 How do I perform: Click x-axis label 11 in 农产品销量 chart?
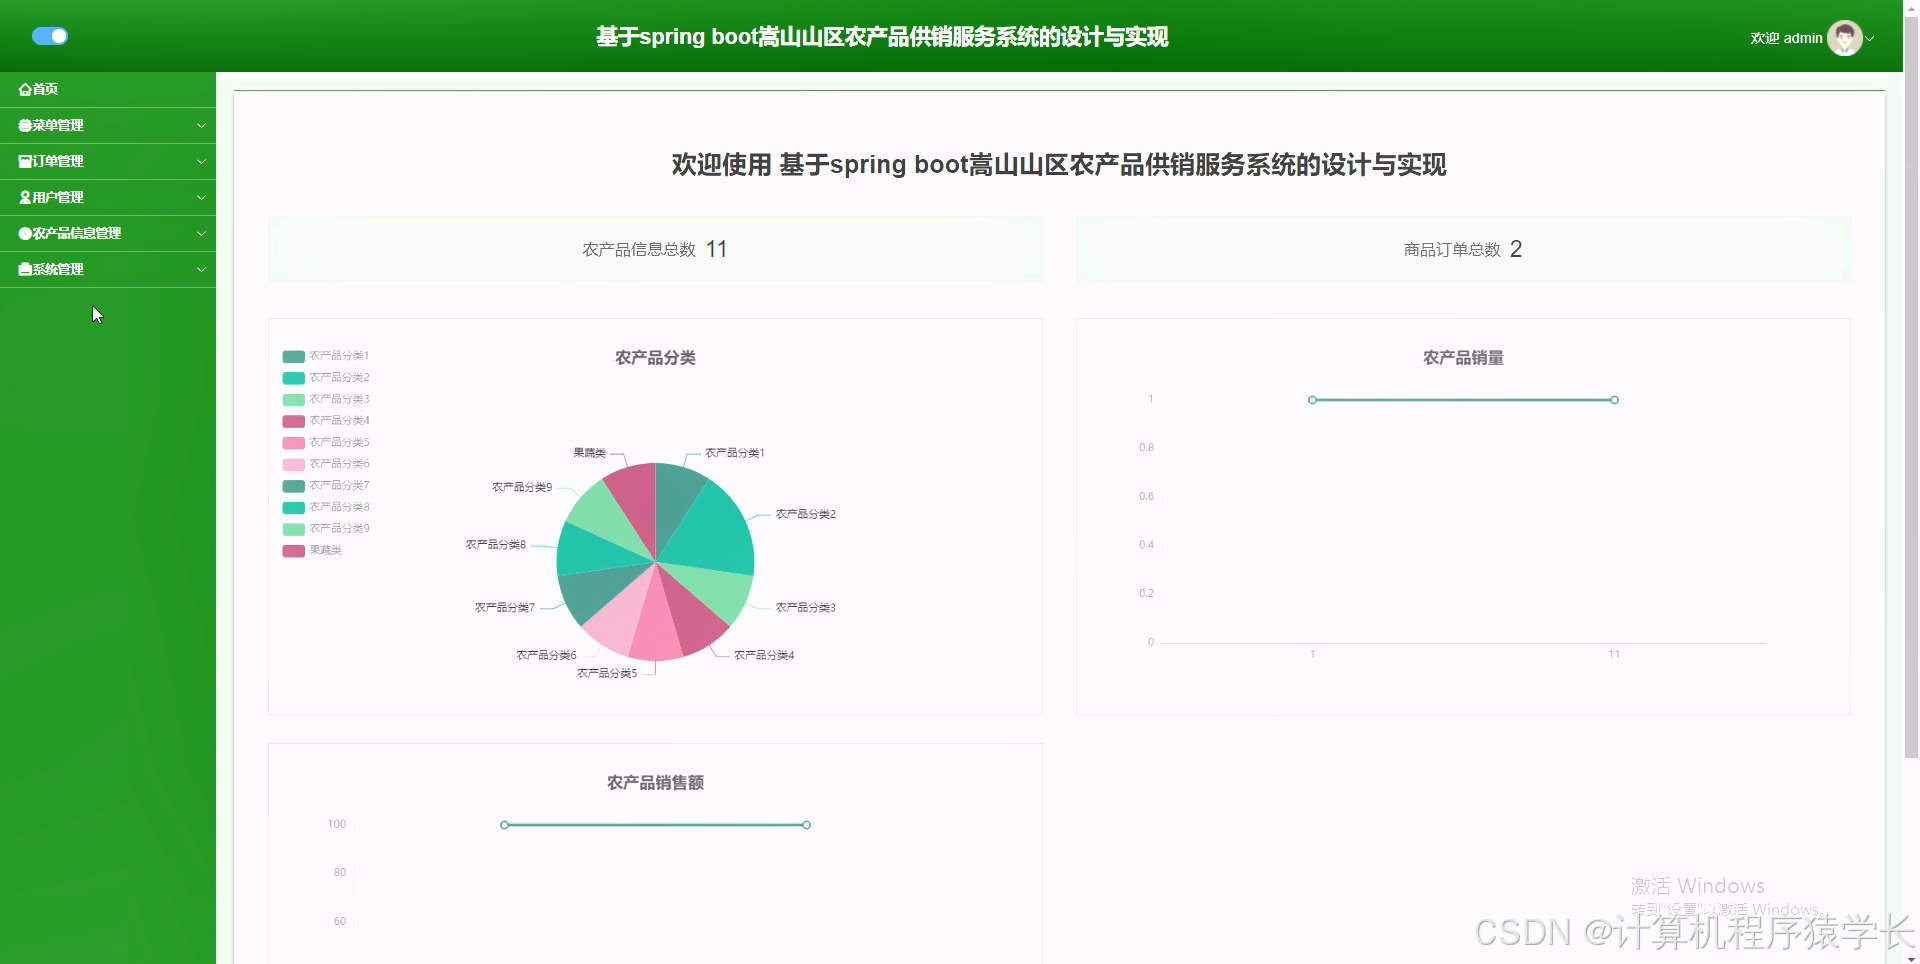(1614, 654)
